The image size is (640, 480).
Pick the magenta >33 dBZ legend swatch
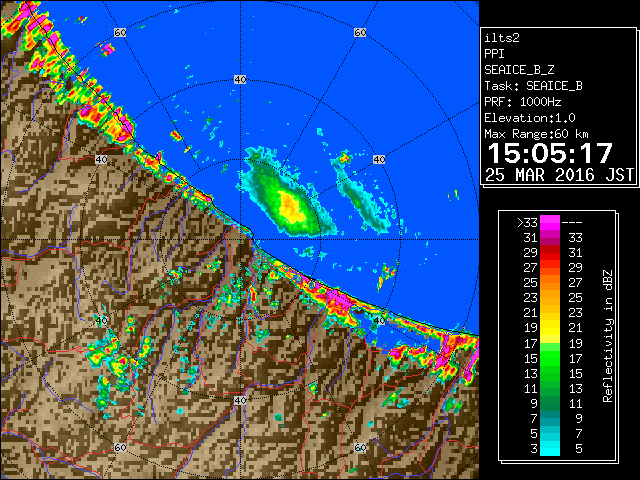tap(550, 223)
